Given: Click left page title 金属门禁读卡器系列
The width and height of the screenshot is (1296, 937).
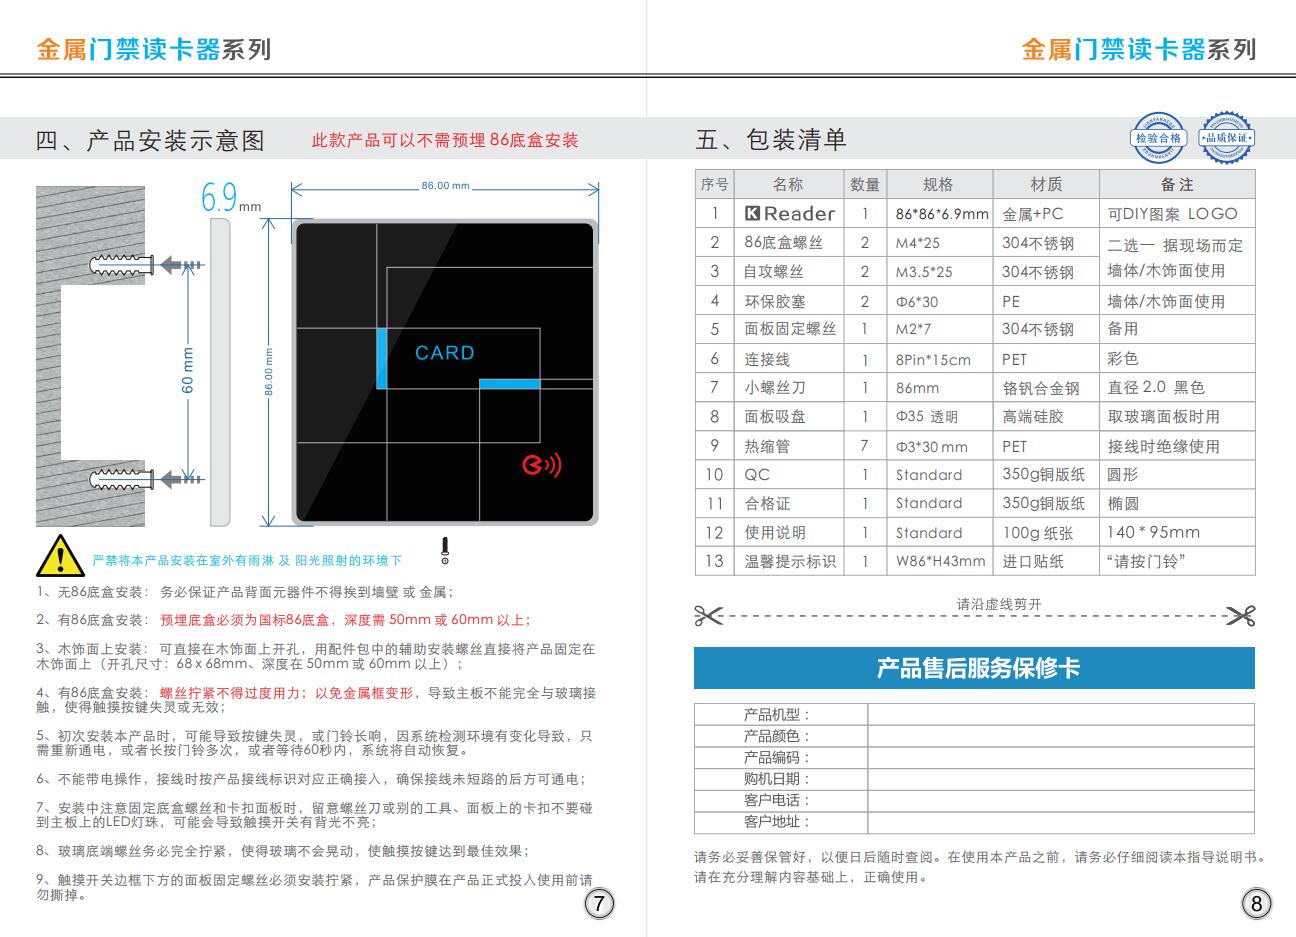Looking at the screenshot, I should (153, 49).
